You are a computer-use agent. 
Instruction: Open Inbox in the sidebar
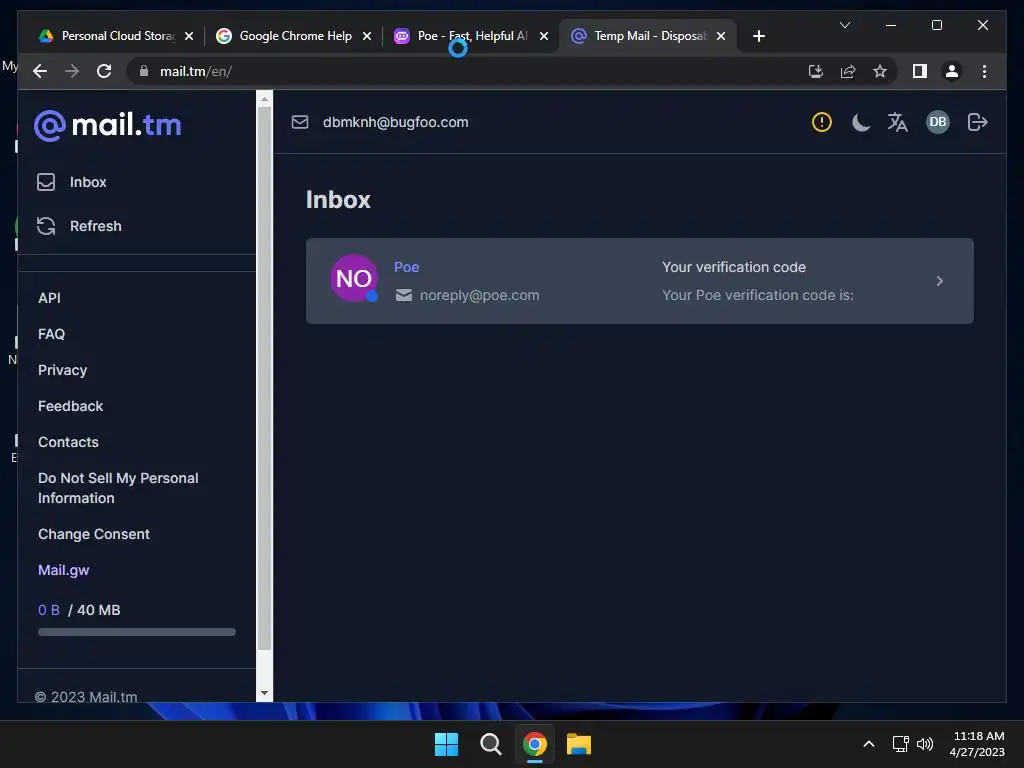click(x=72, y=182)
